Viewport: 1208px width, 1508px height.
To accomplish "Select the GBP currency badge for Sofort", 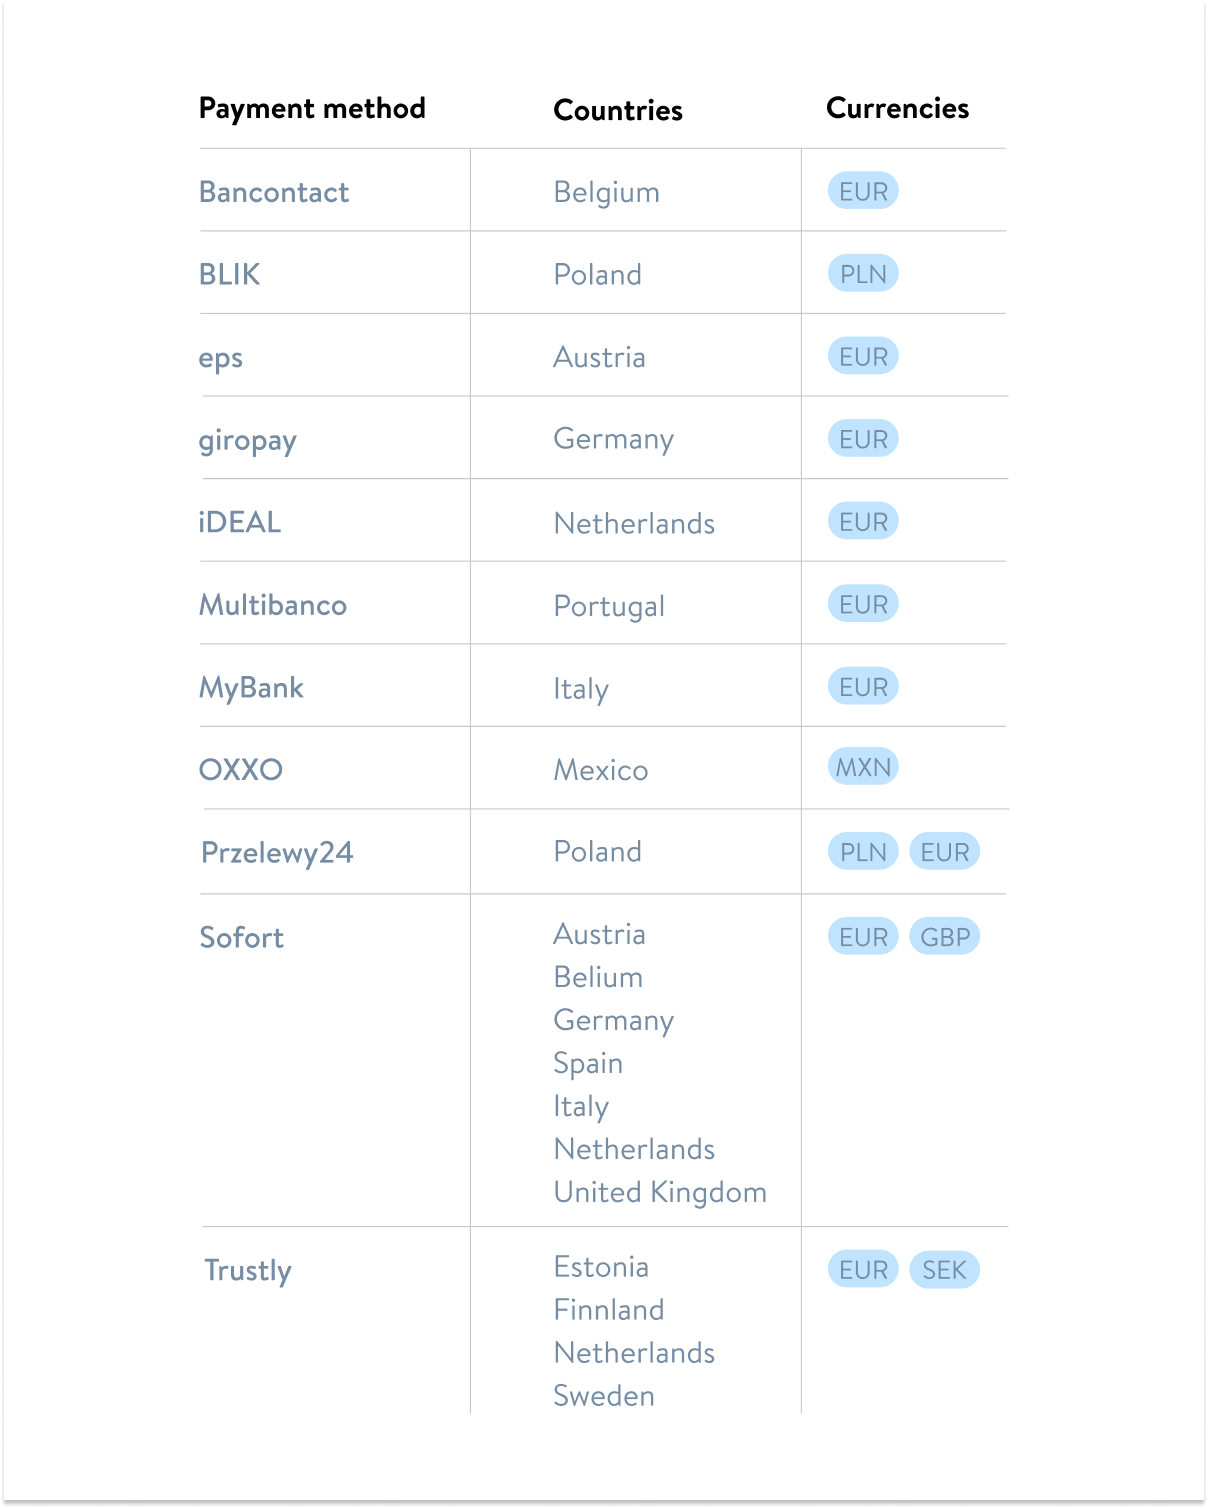I will (945, 937).
